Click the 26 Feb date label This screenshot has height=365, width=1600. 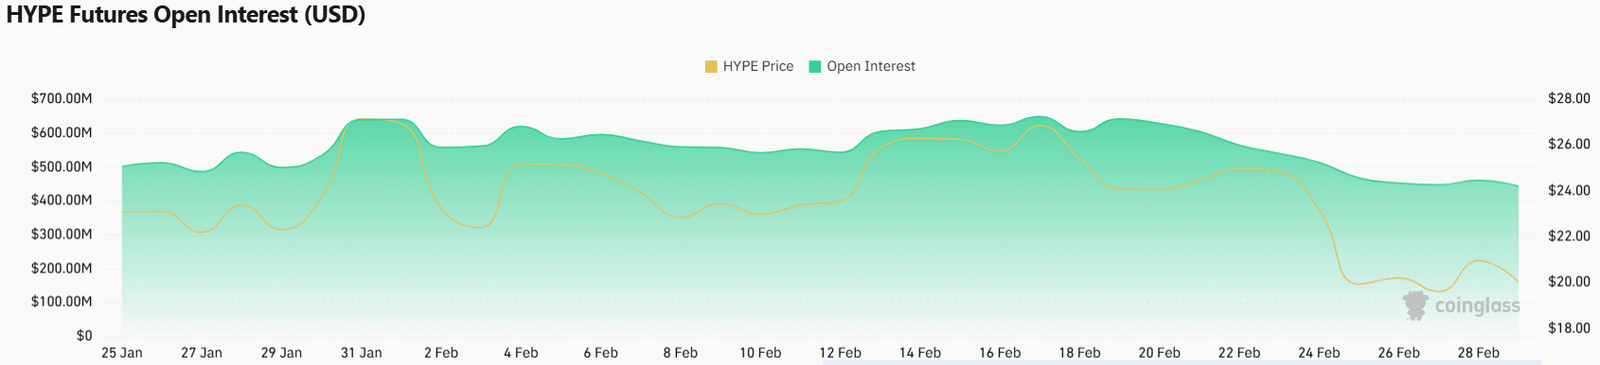coord(1399,353)
